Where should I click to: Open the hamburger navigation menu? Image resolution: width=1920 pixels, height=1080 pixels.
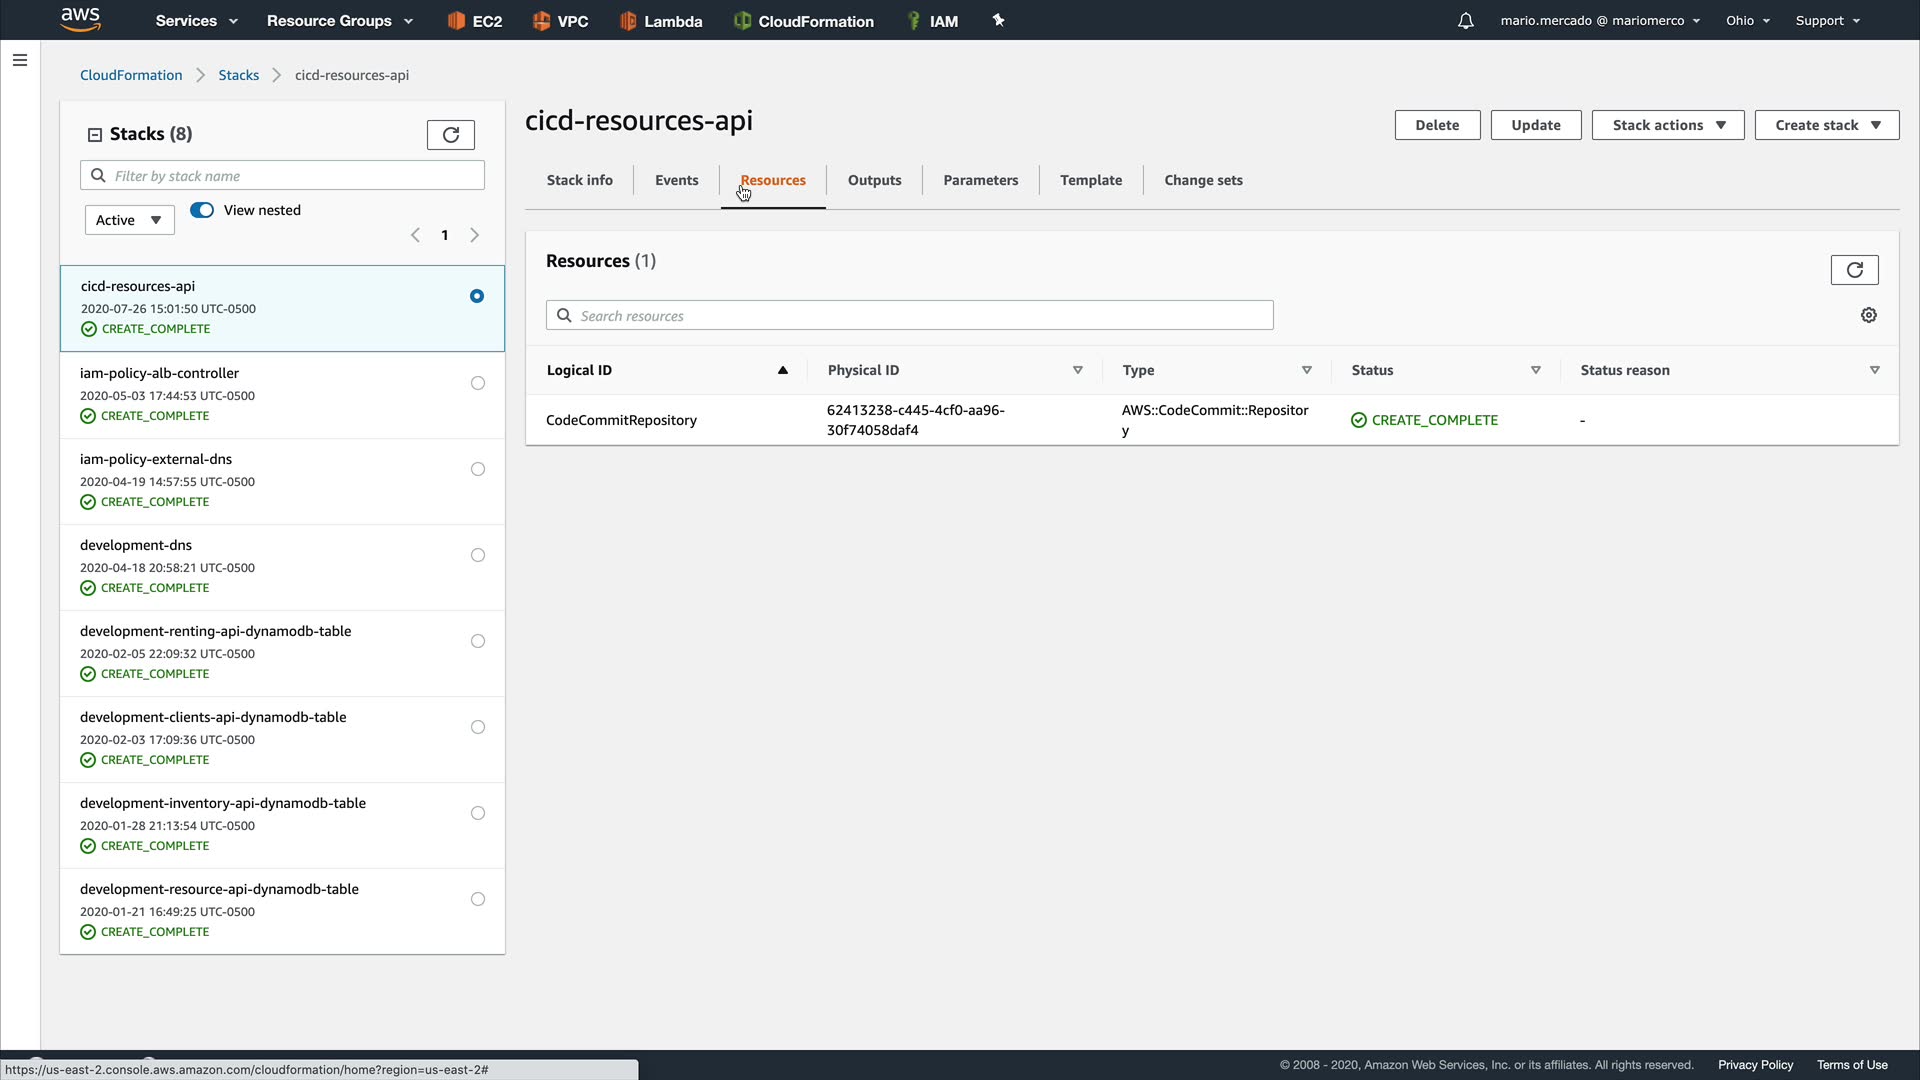19,60
